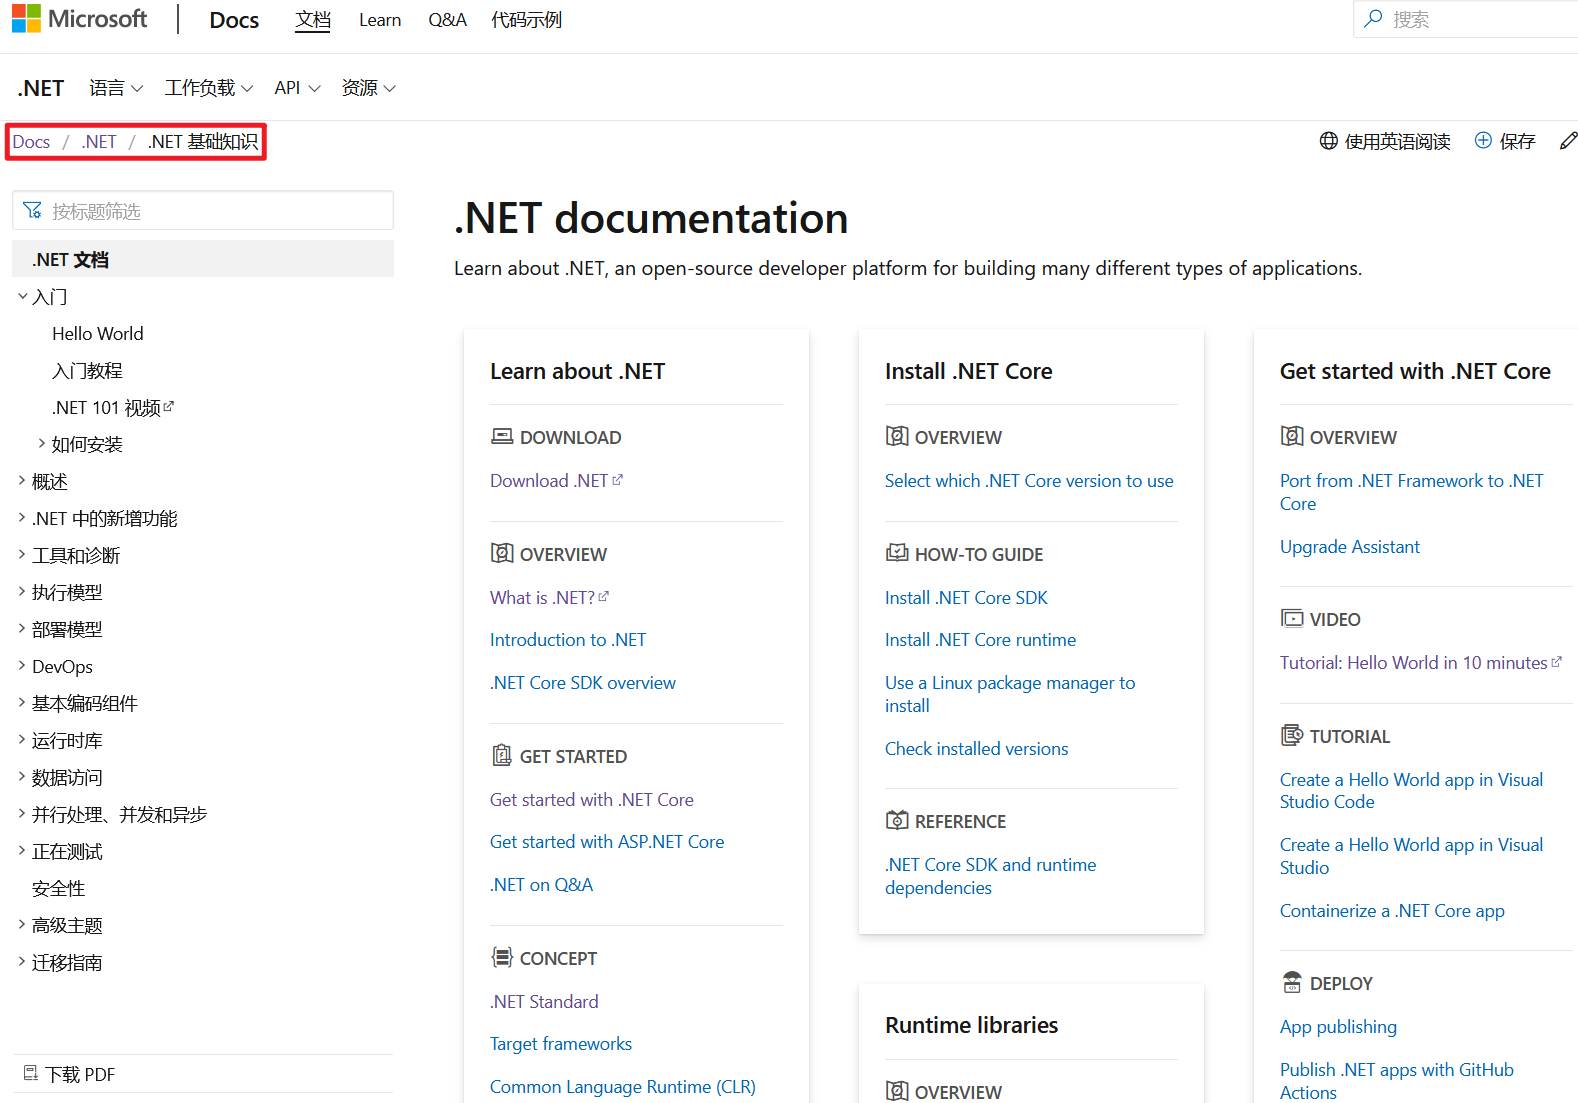Screen dimensions: 1578x1103
Task: Select Hello World in the sidebar
Action: click(x=97, y=333)
